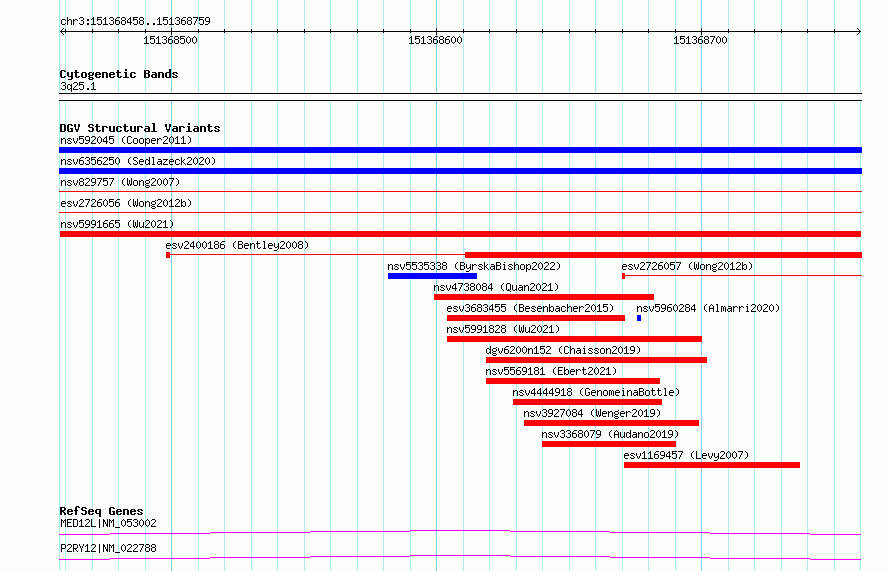Select the nsv5535338 (ByrskaBishop2022) label

pyautogui.click(x=474, y=266)
